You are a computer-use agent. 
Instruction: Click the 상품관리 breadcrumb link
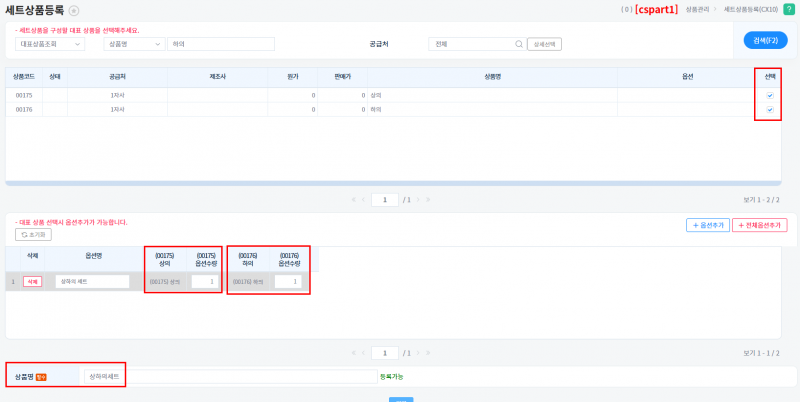[697, 10]
